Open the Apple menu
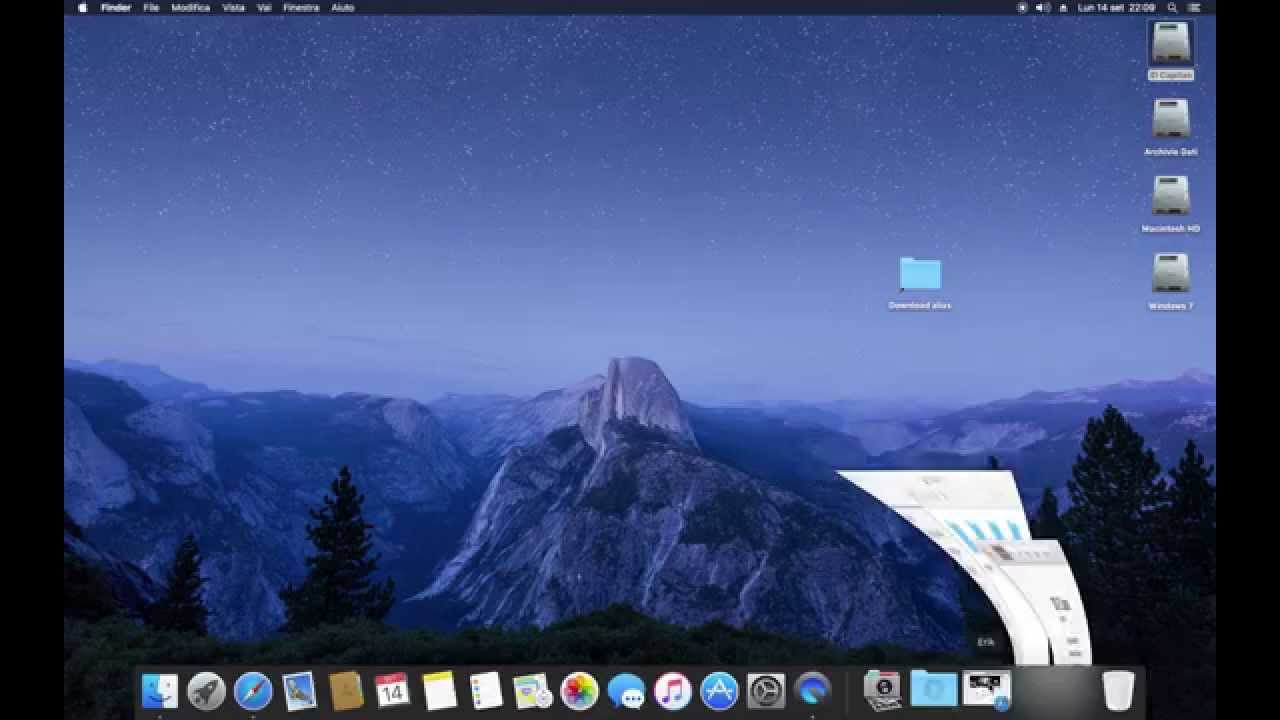Viewport: 1280px width, 720px height. (82, 7)
